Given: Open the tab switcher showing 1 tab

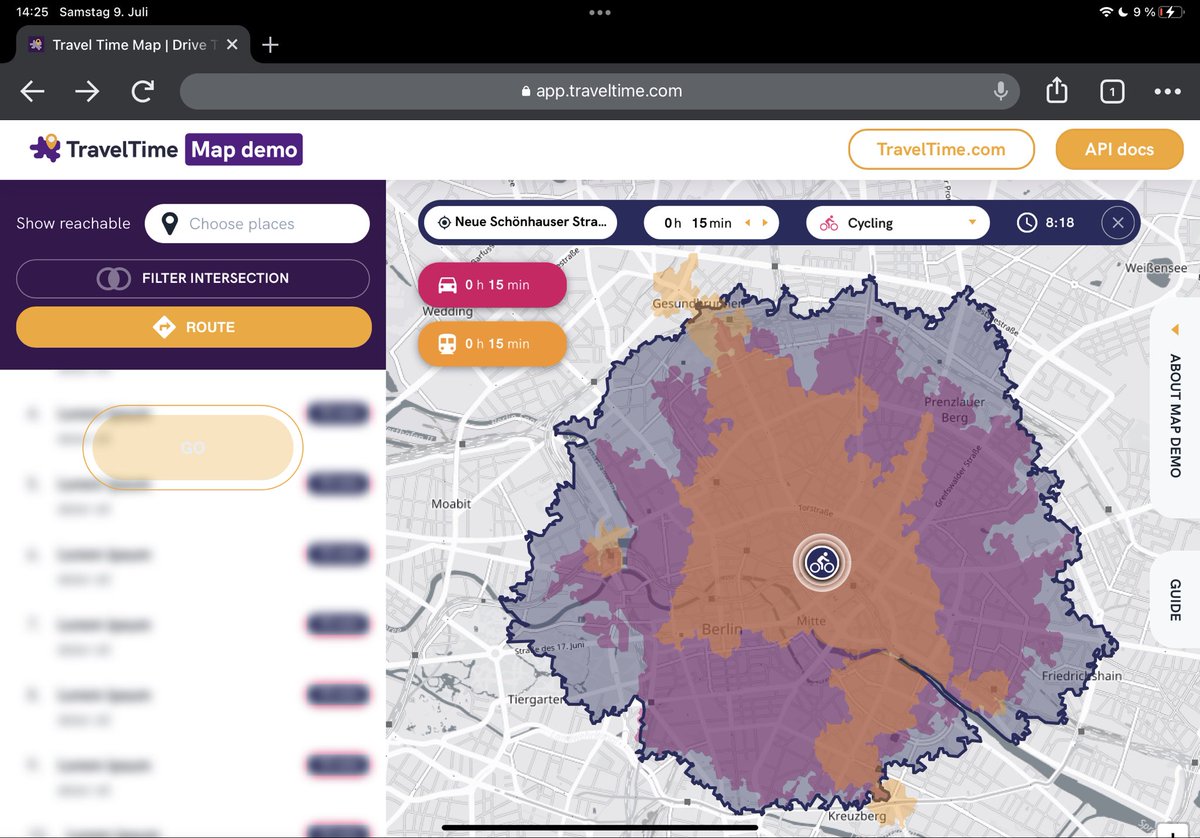Looking at the screenshot, I should point(1112,92).
